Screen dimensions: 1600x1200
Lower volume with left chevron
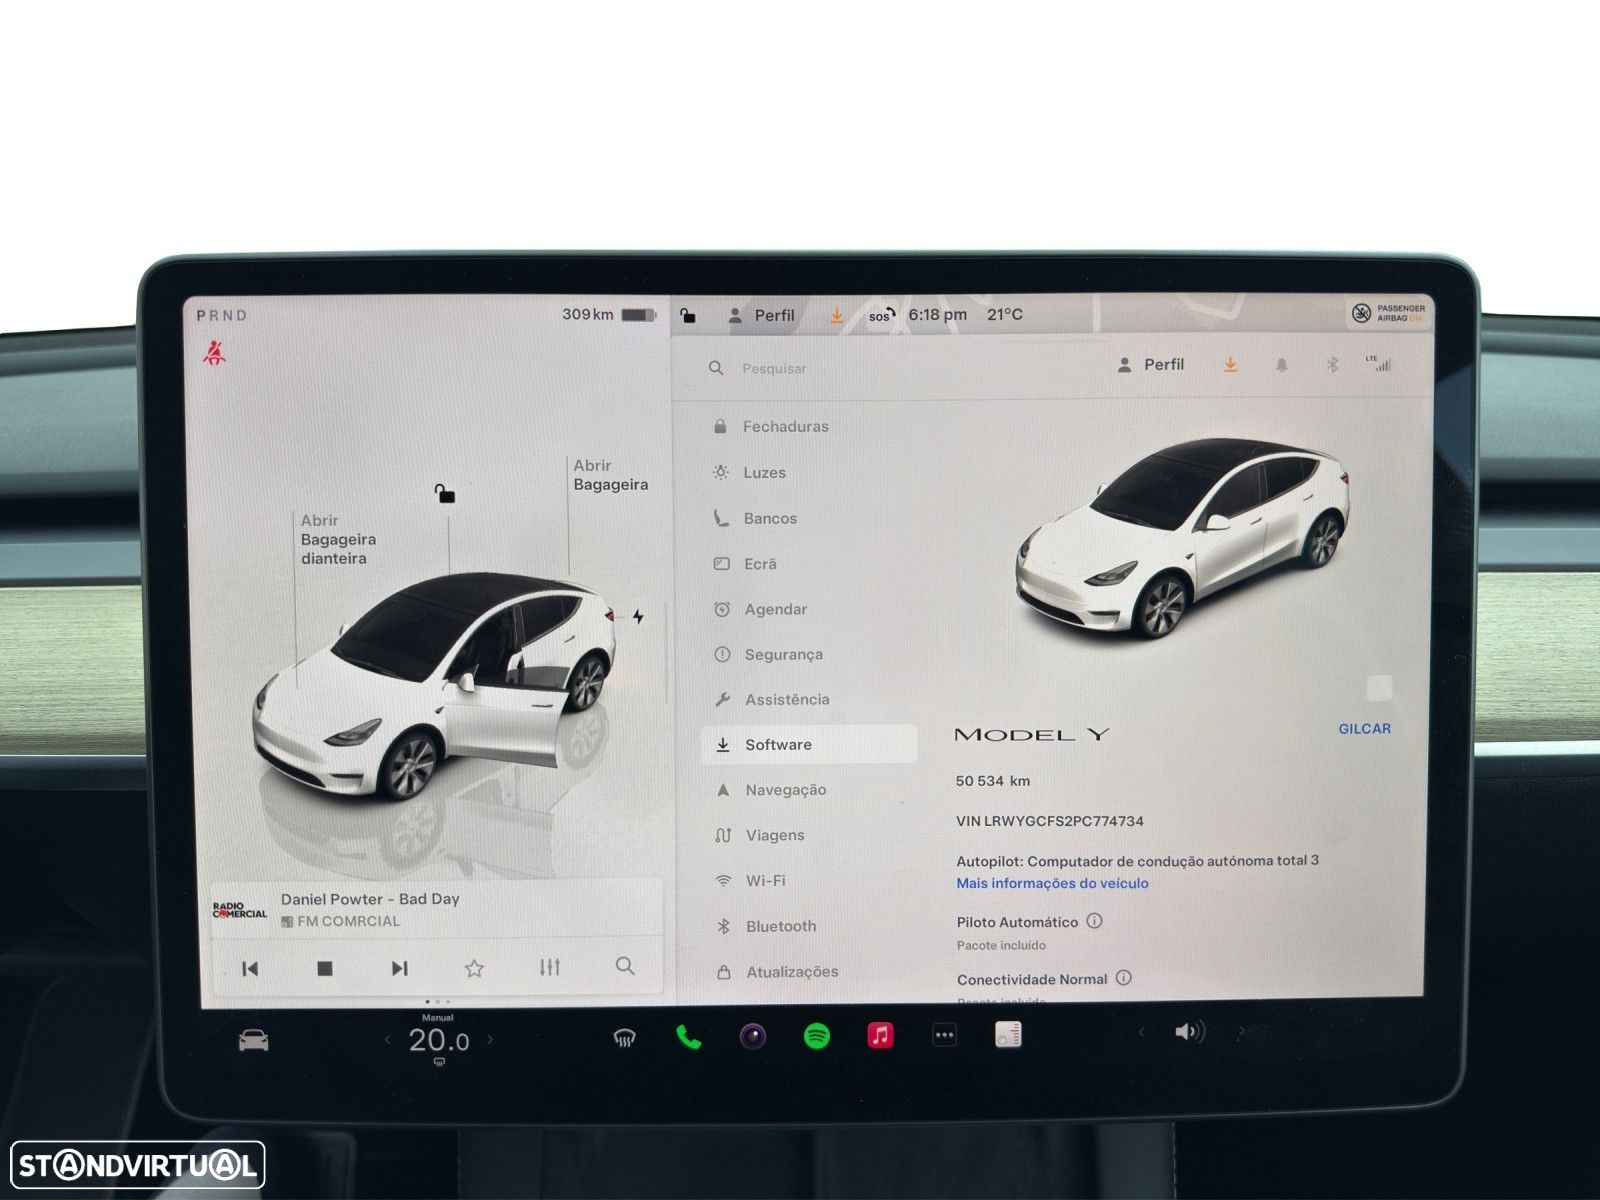coord(1141,1032)
